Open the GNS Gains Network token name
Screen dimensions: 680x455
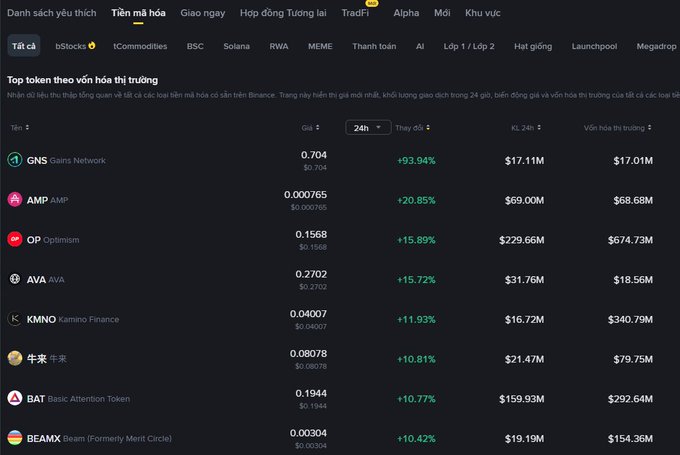[x=66, y=160]
